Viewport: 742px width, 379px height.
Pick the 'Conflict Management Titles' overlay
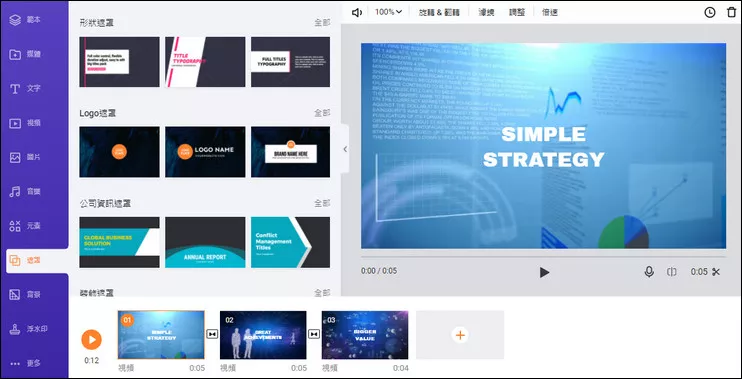(x=290, y=242)
